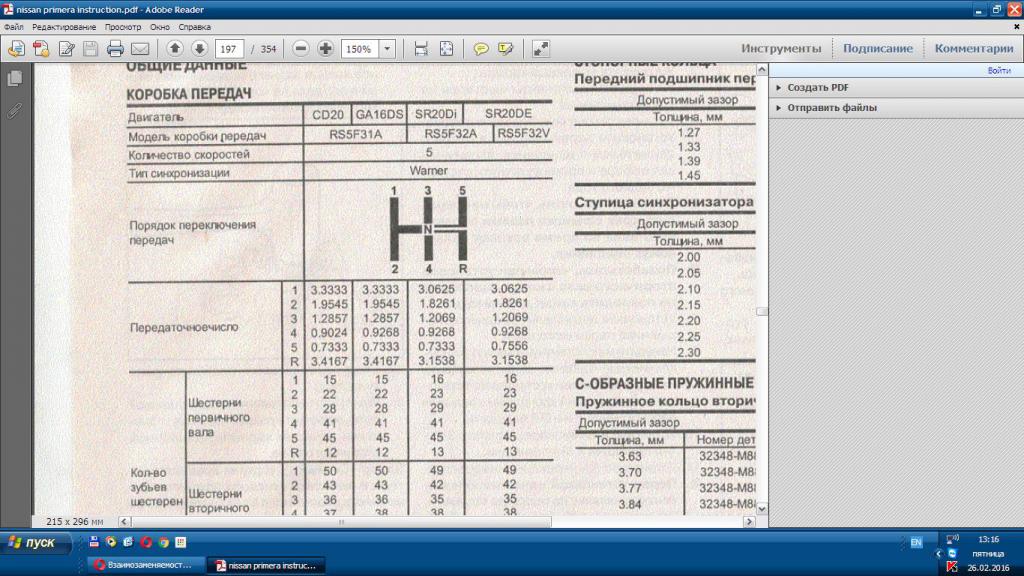
Task: Click the Create PDF online toolbar icon
Action: [x=41, y=49]
